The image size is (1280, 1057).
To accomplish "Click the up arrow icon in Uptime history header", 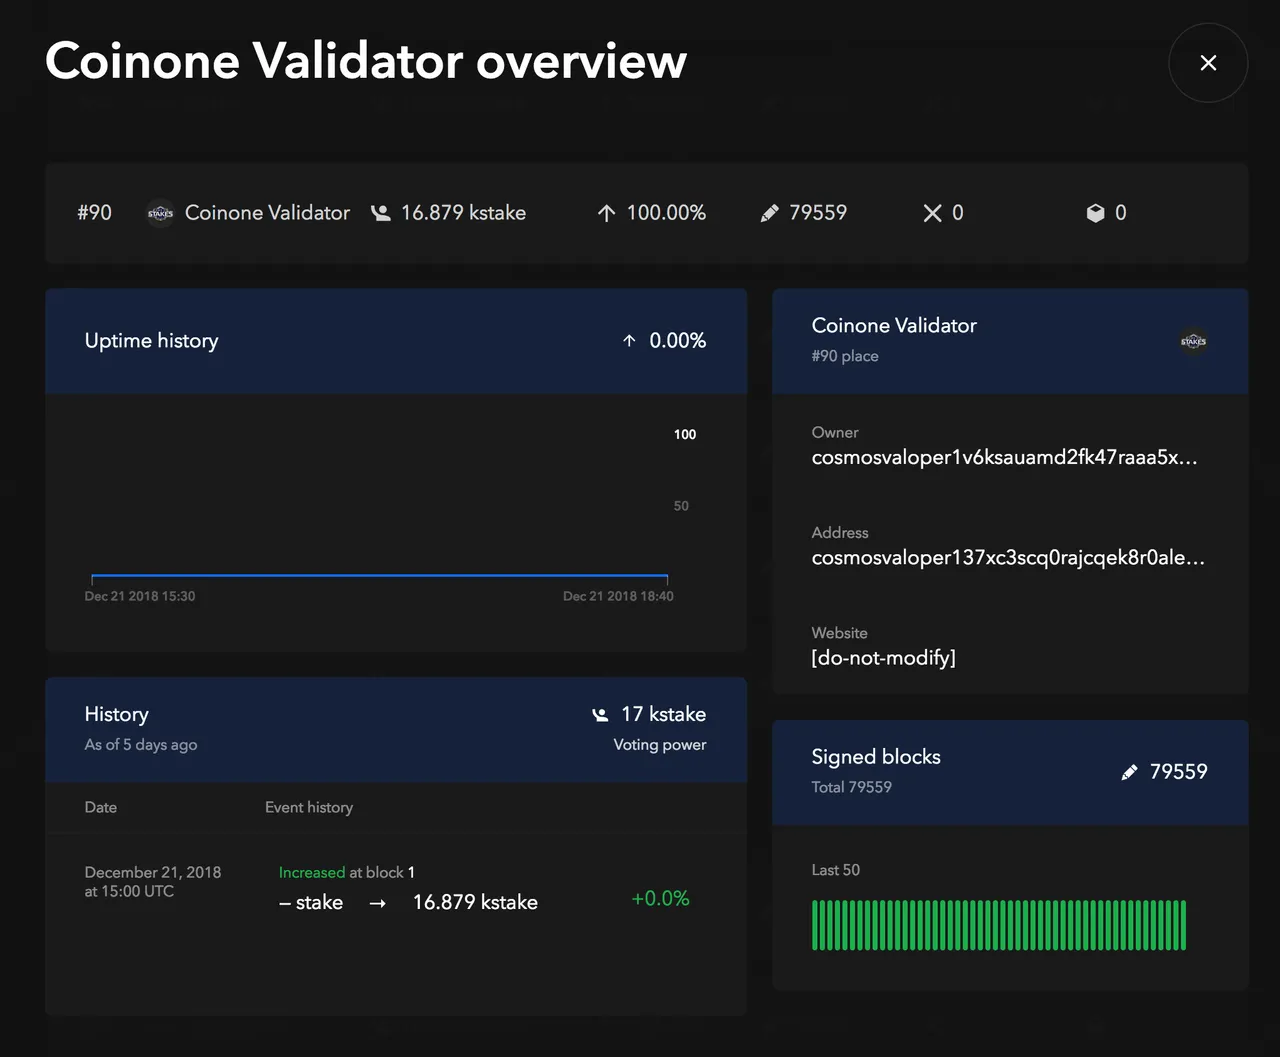I will click(x=629, y=341).
